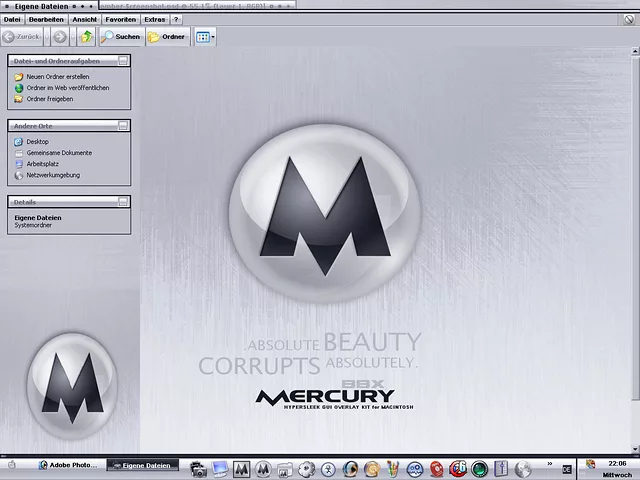Click the scrollbar up arrow
Viewport: 640px width, 480px height.
point(635,51)
